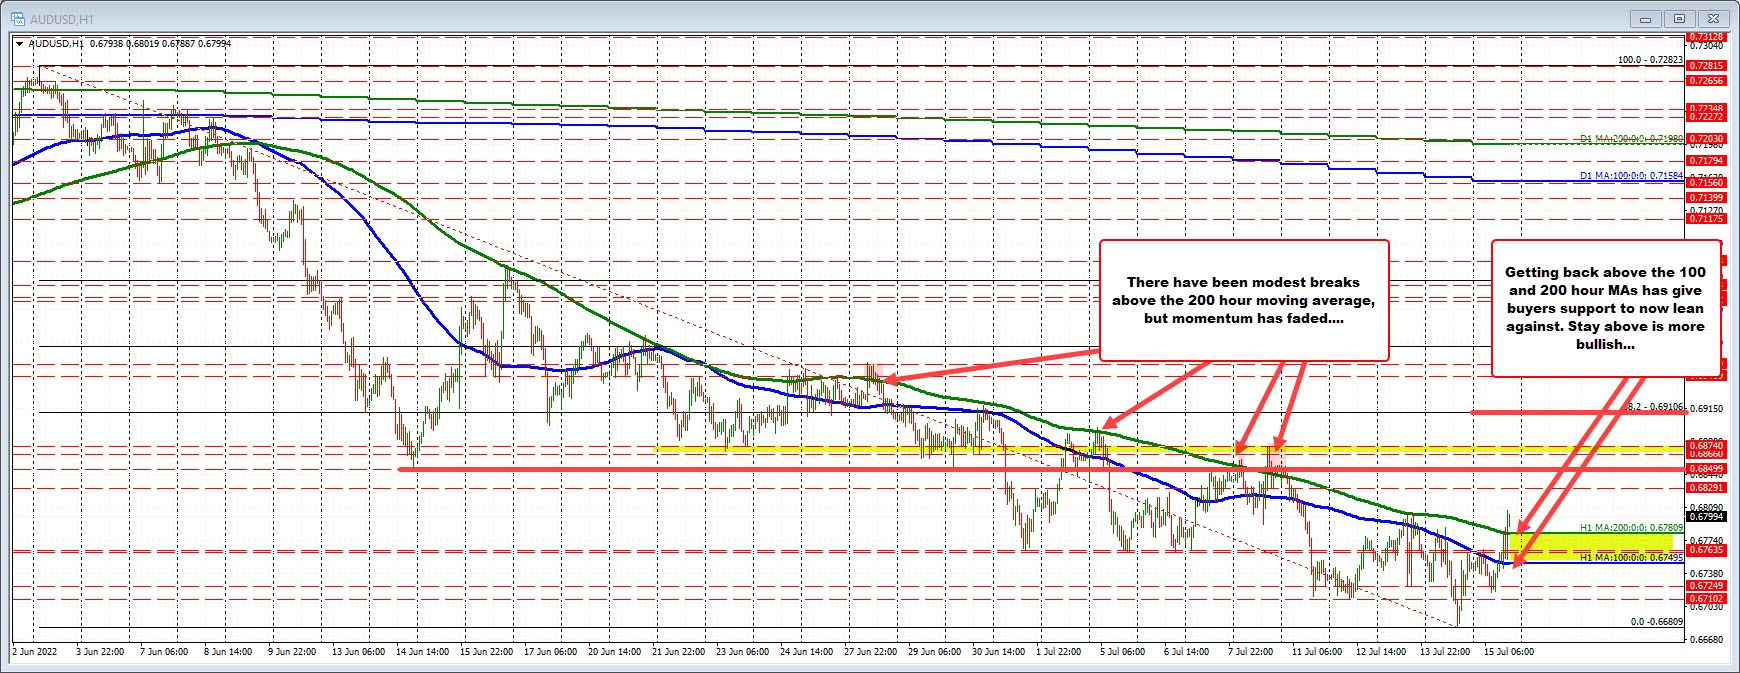Select the 0.67102 red price level label
Screen dimensions: 1740x673
[1705, 598]
